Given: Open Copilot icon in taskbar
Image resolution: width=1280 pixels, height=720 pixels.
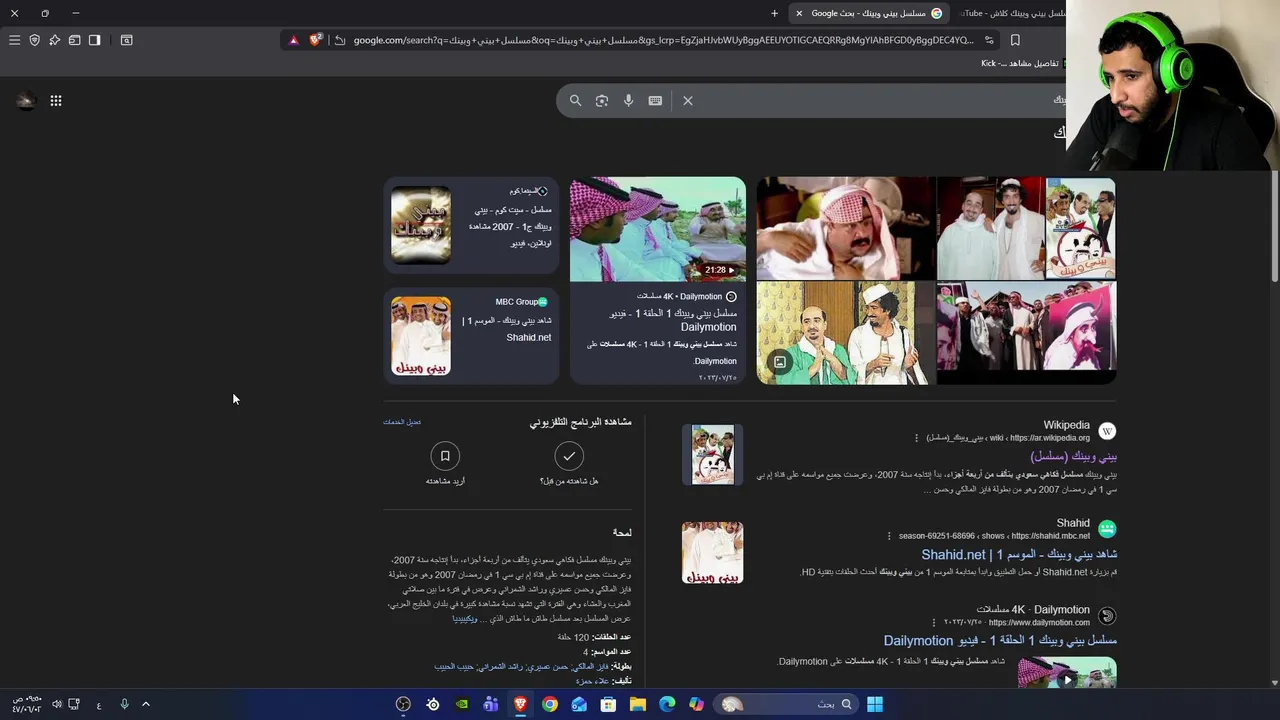Looking at the screenshot, I should point(696,704).
